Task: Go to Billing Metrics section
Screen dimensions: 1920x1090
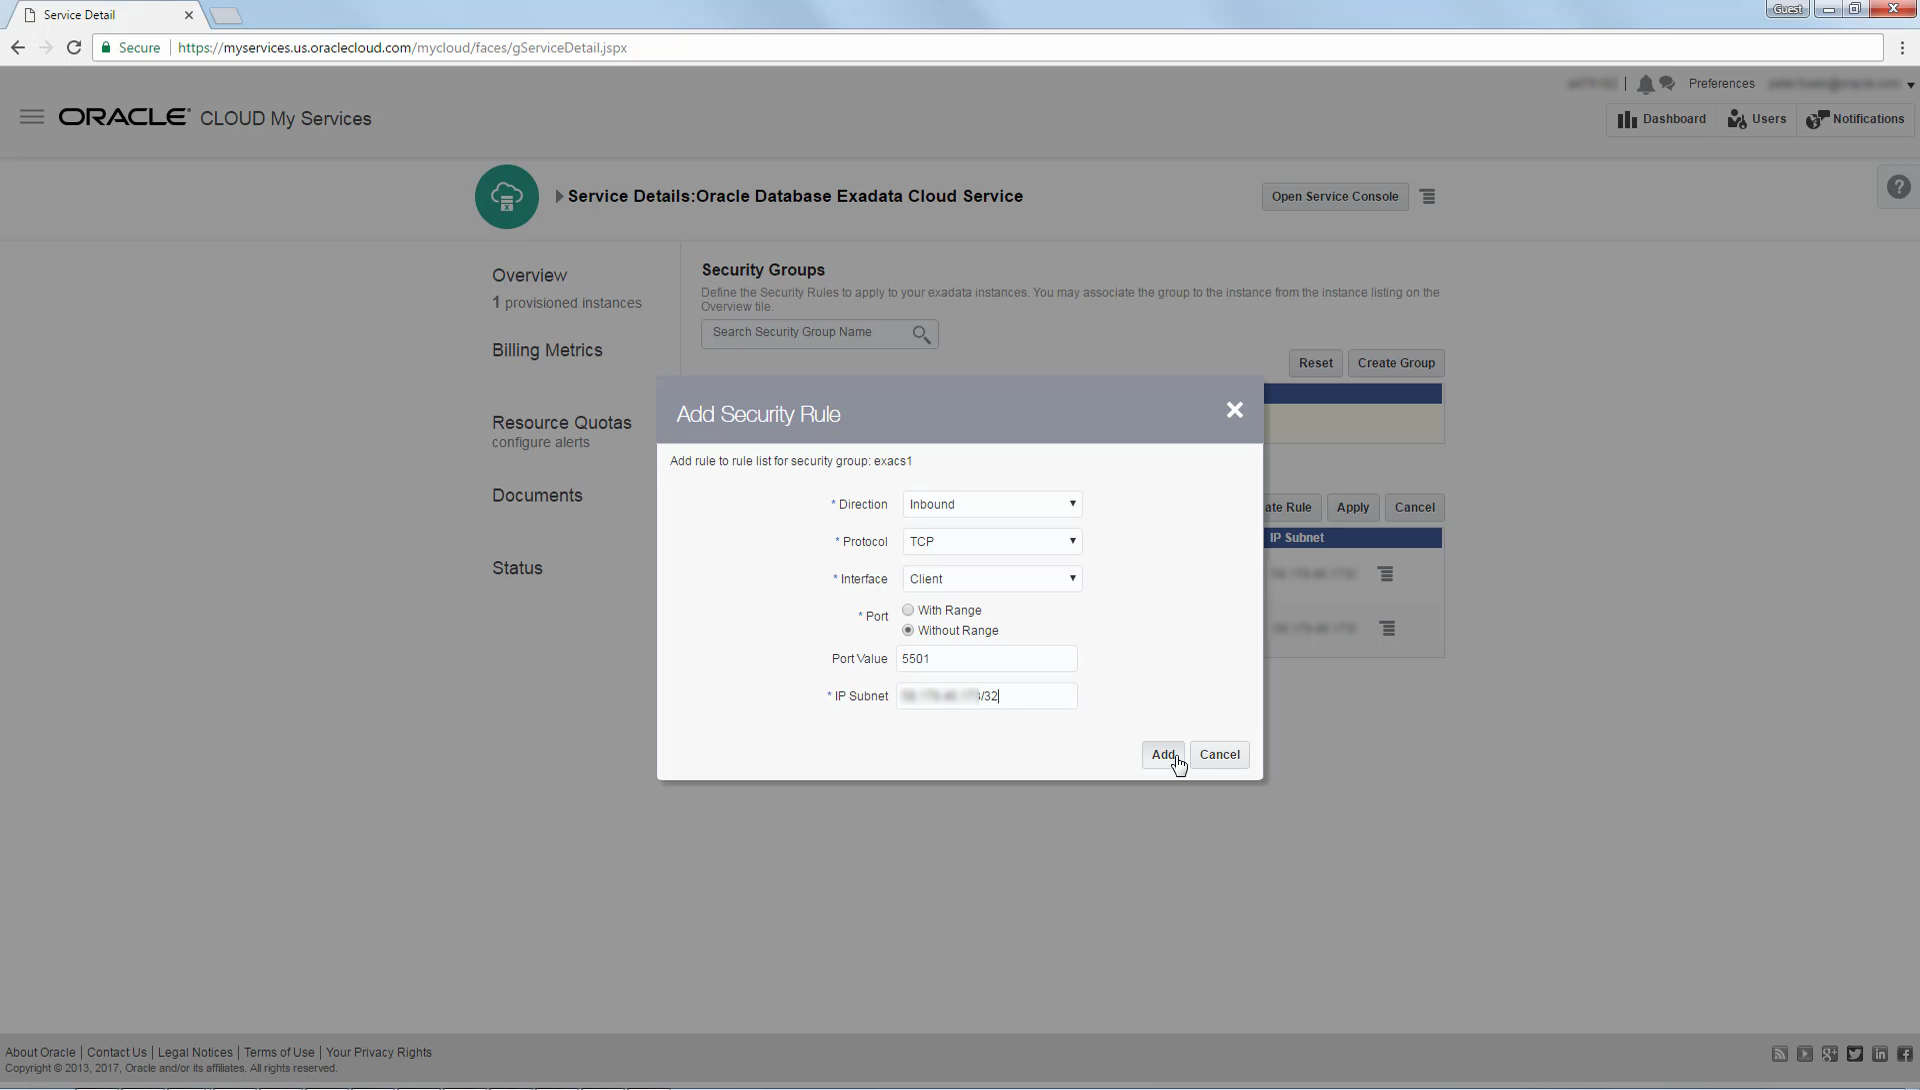Action: click(547, 350)
